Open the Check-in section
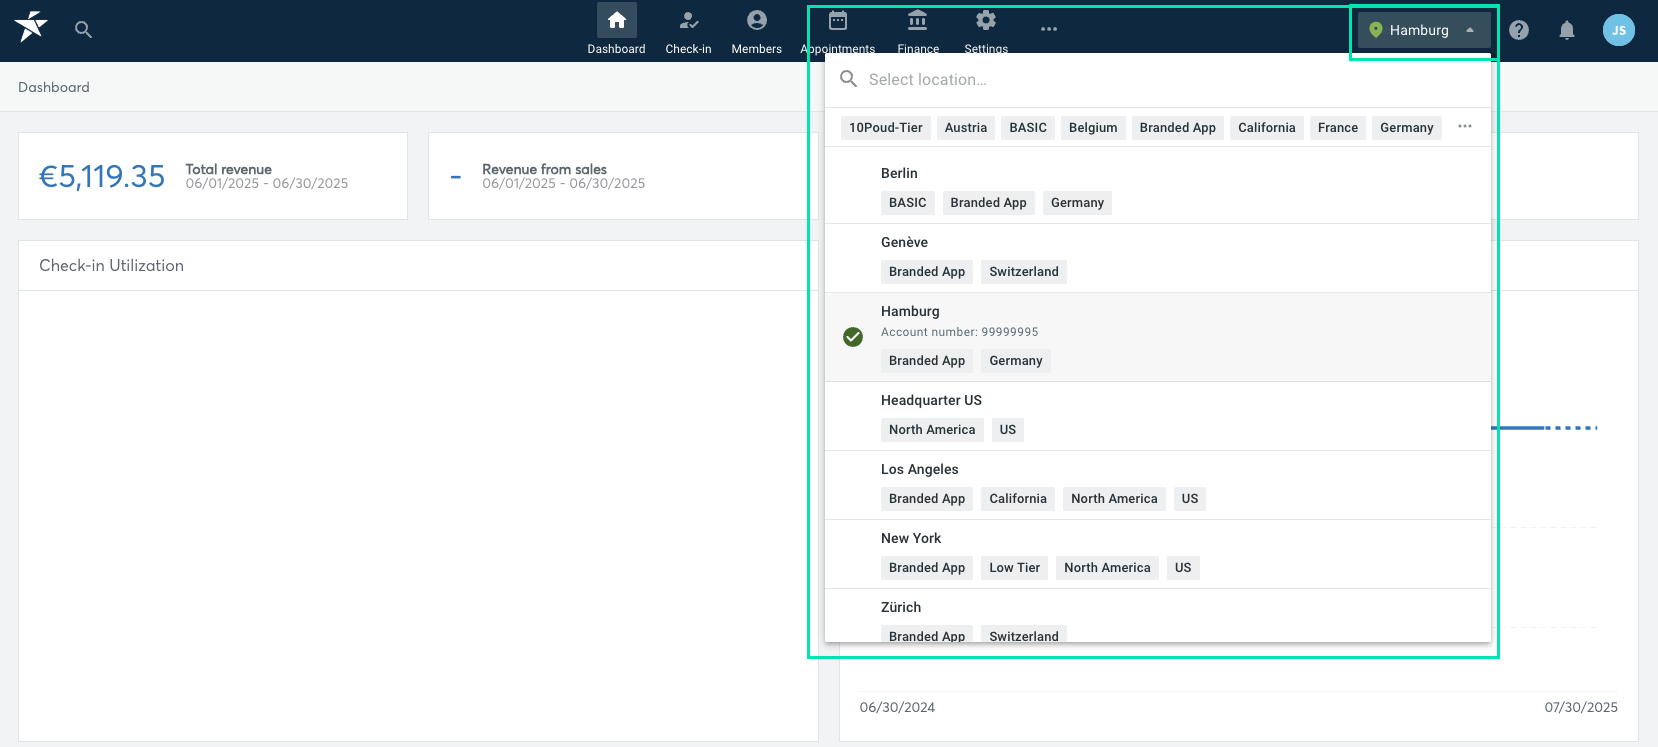 (x=688, y=30)
